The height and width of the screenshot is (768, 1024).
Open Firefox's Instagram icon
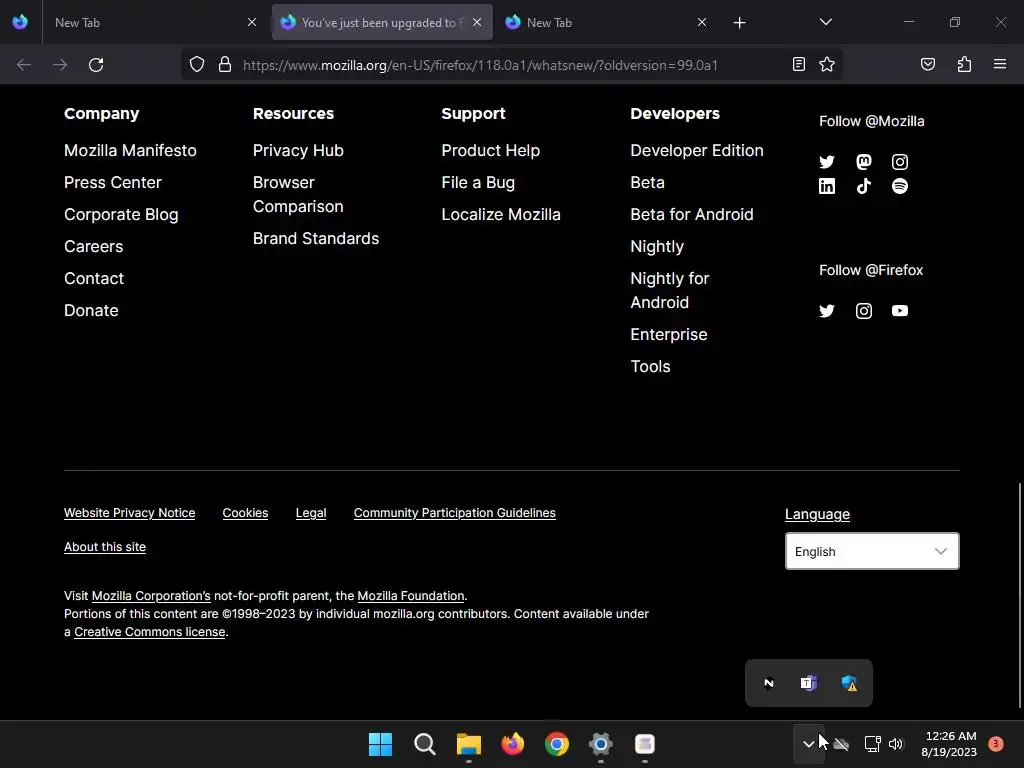point(863,311)
